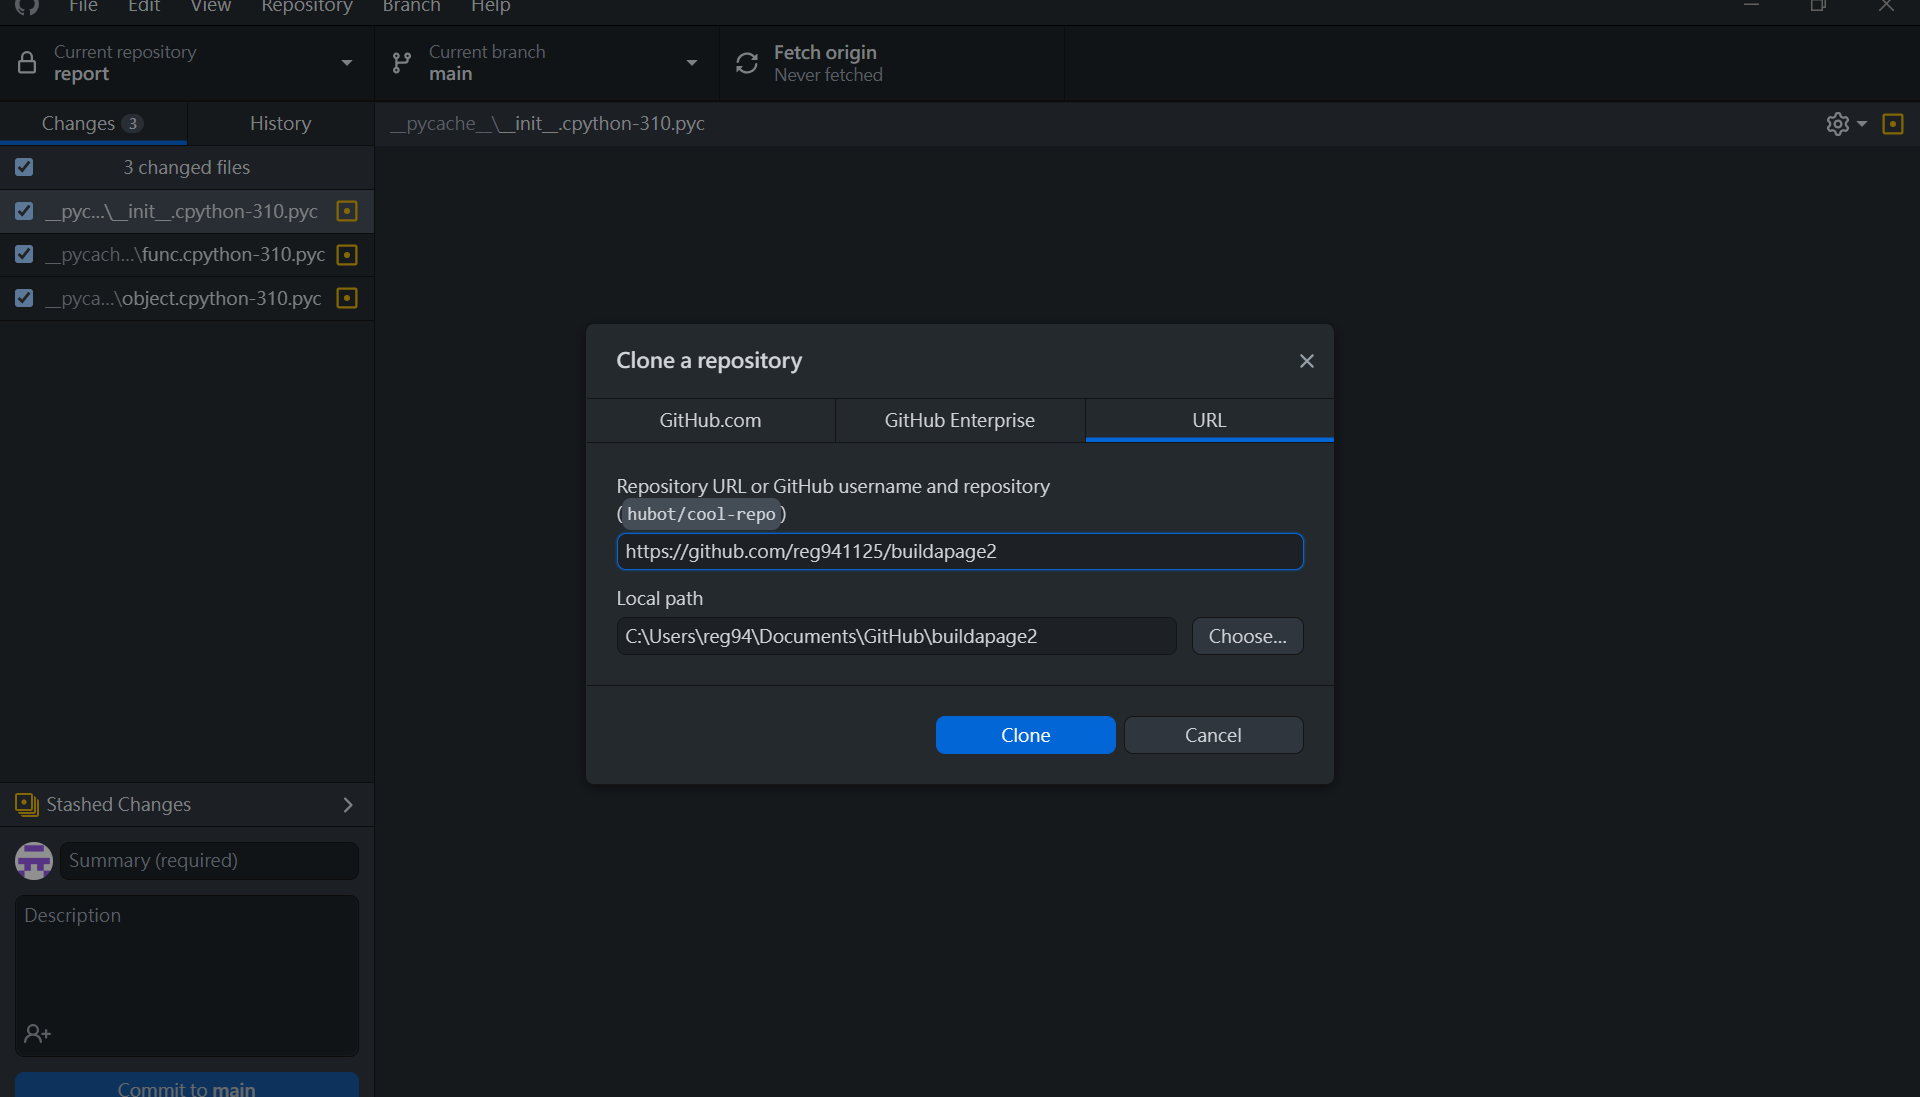The height and width of the screenshot is (1097, 1920).
Task: Click the lock icon next to Current repository
Action: pos(27,63)
